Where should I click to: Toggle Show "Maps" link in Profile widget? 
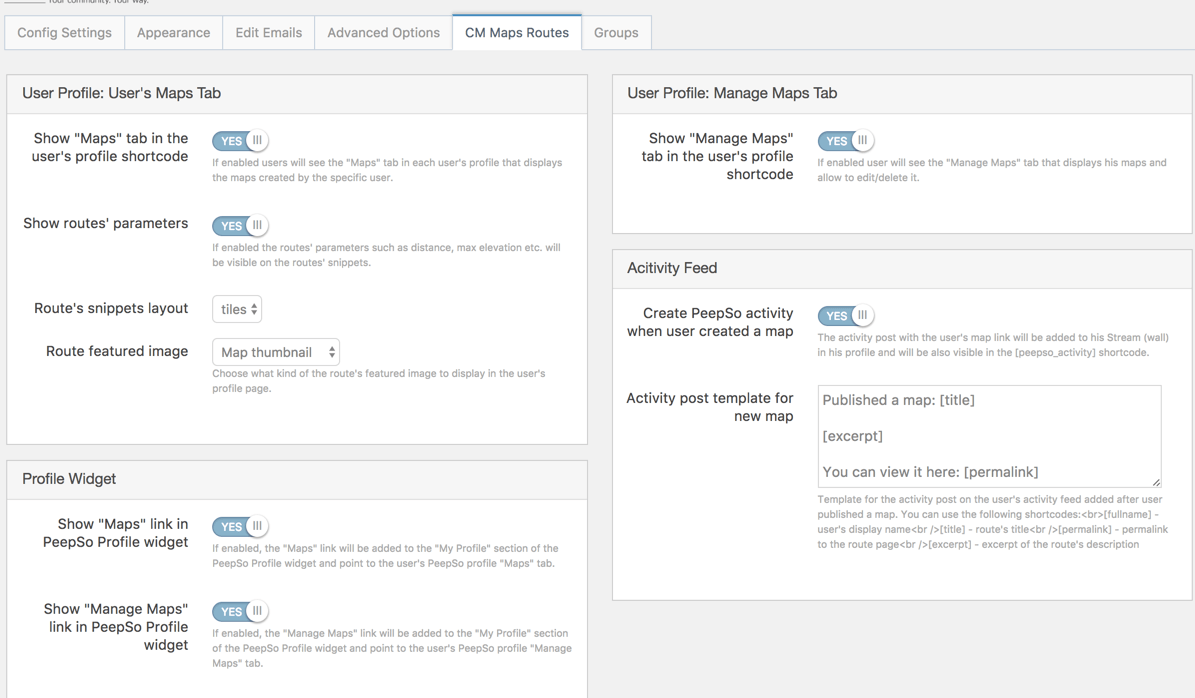[x=240, y=527]
